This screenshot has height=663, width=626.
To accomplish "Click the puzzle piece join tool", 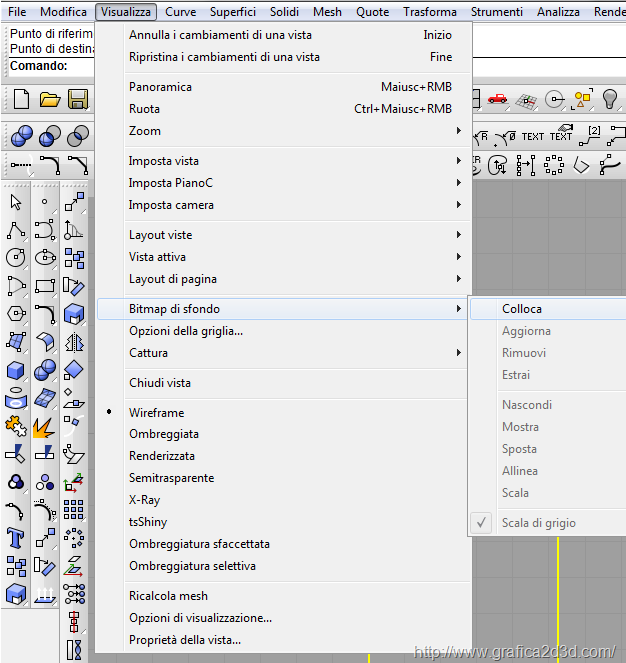I will (x=16, y=428).
